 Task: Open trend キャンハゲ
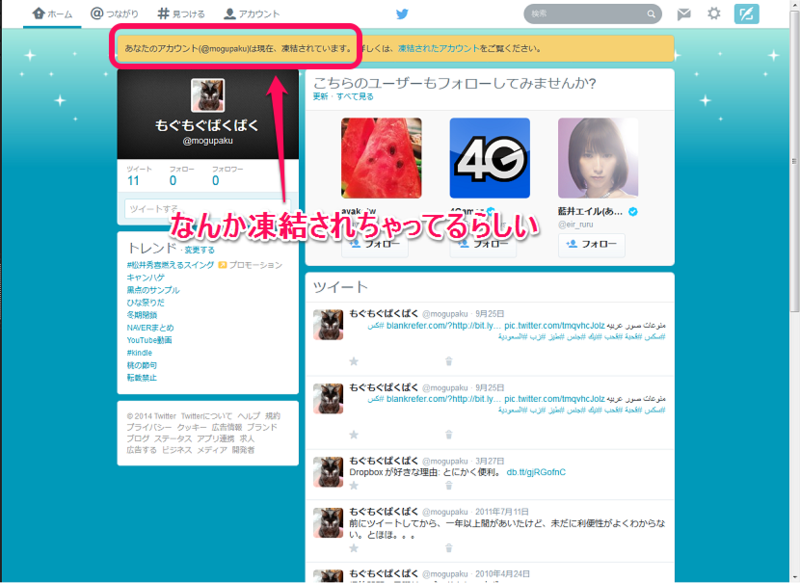pos(145,277)
